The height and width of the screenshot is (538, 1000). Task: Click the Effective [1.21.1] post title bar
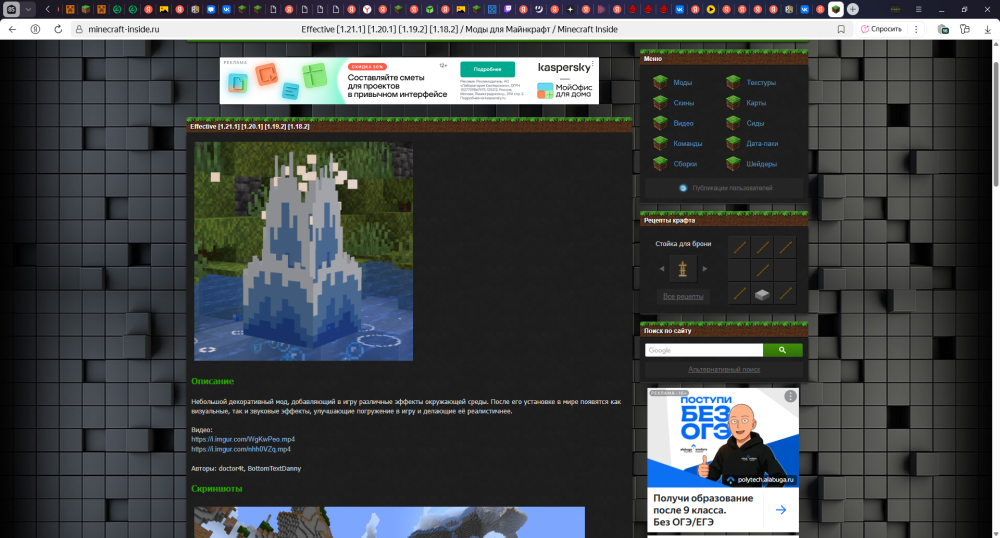(x=409, y=126)
